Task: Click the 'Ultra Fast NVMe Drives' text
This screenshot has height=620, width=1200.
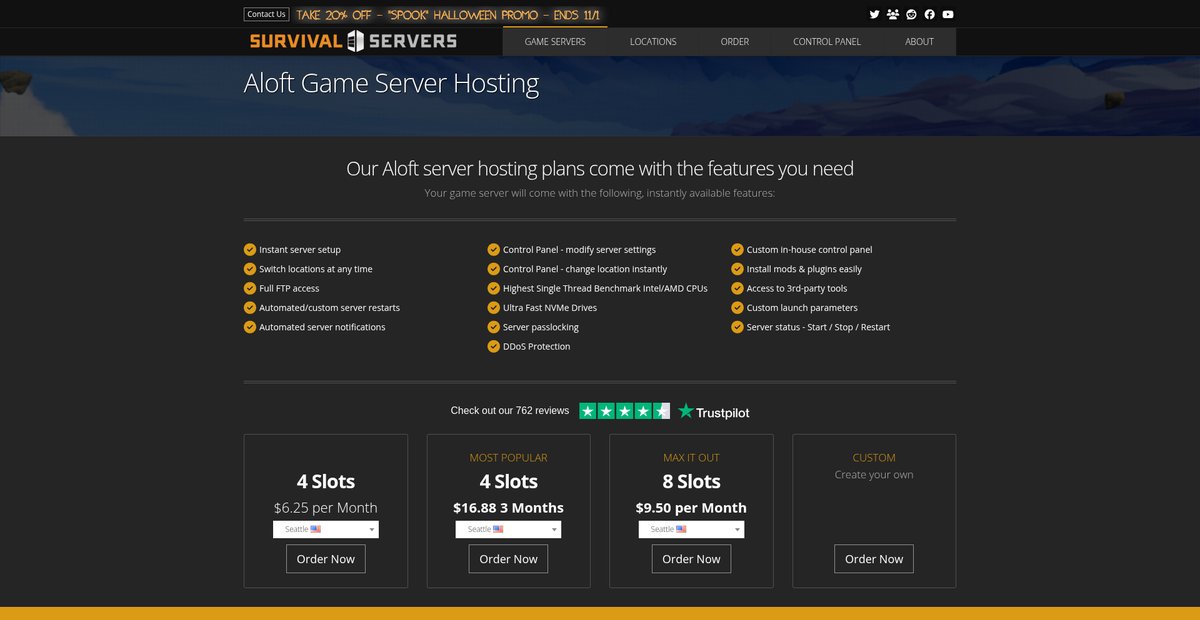Action: point(551,308)
